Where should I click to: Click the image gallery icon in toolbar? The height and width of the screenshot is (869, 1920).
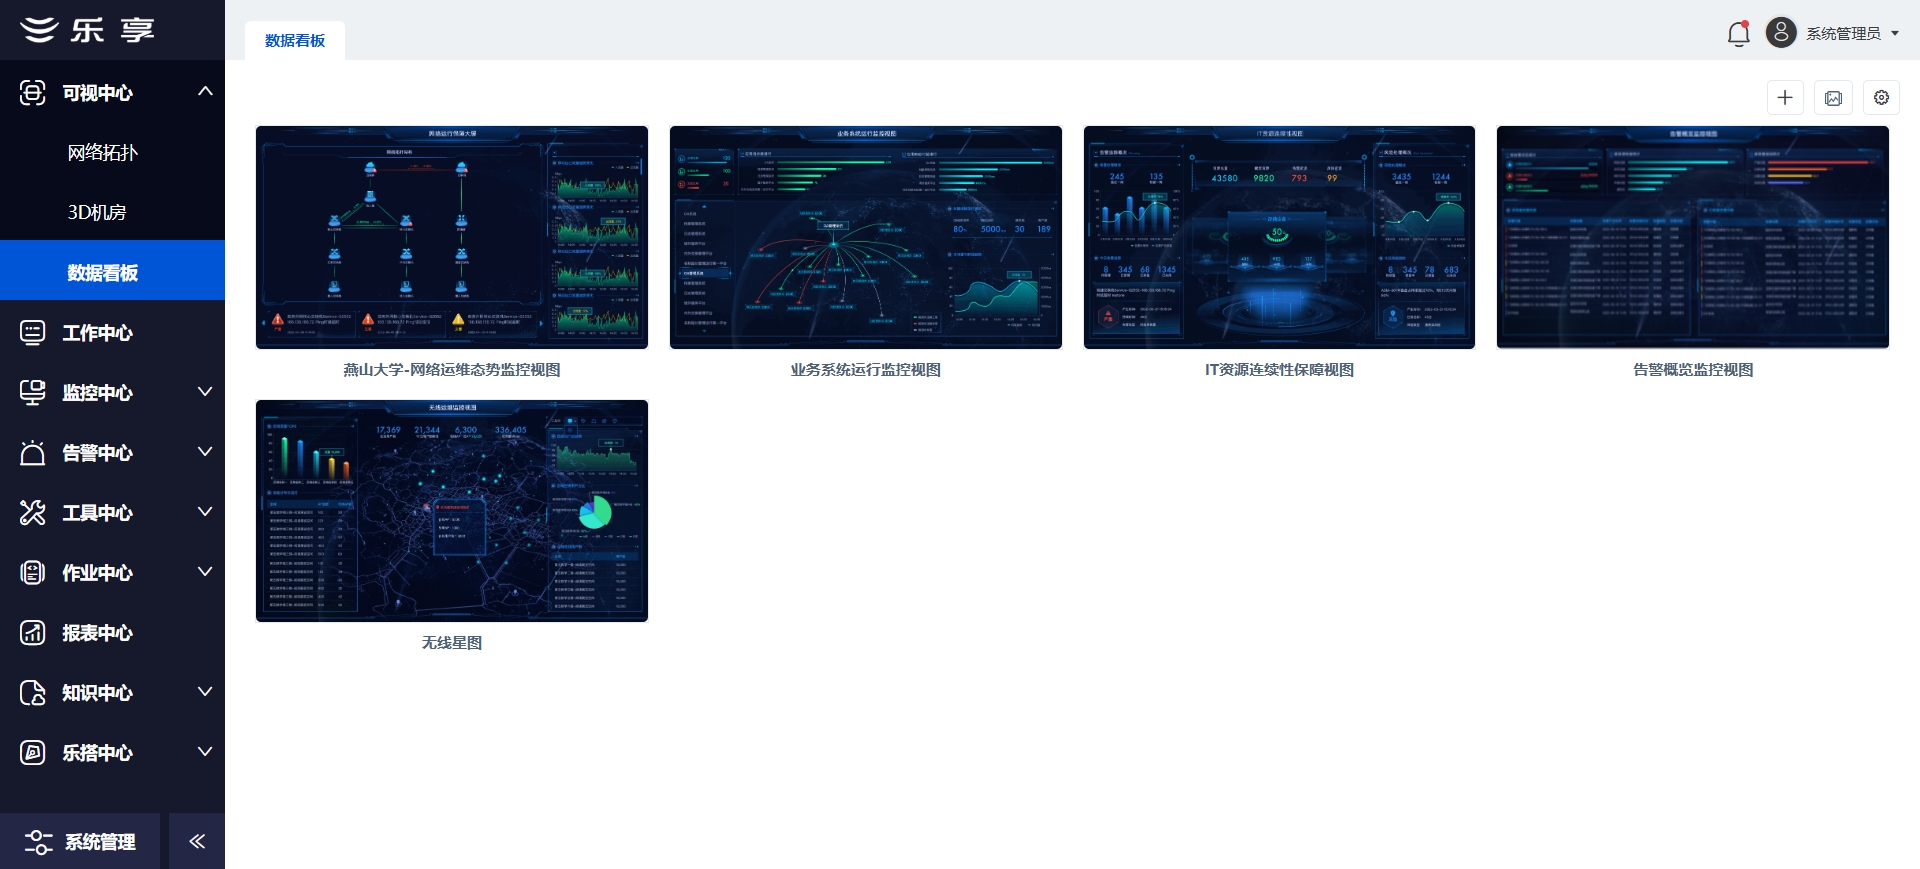click(x=1833, y=98)
